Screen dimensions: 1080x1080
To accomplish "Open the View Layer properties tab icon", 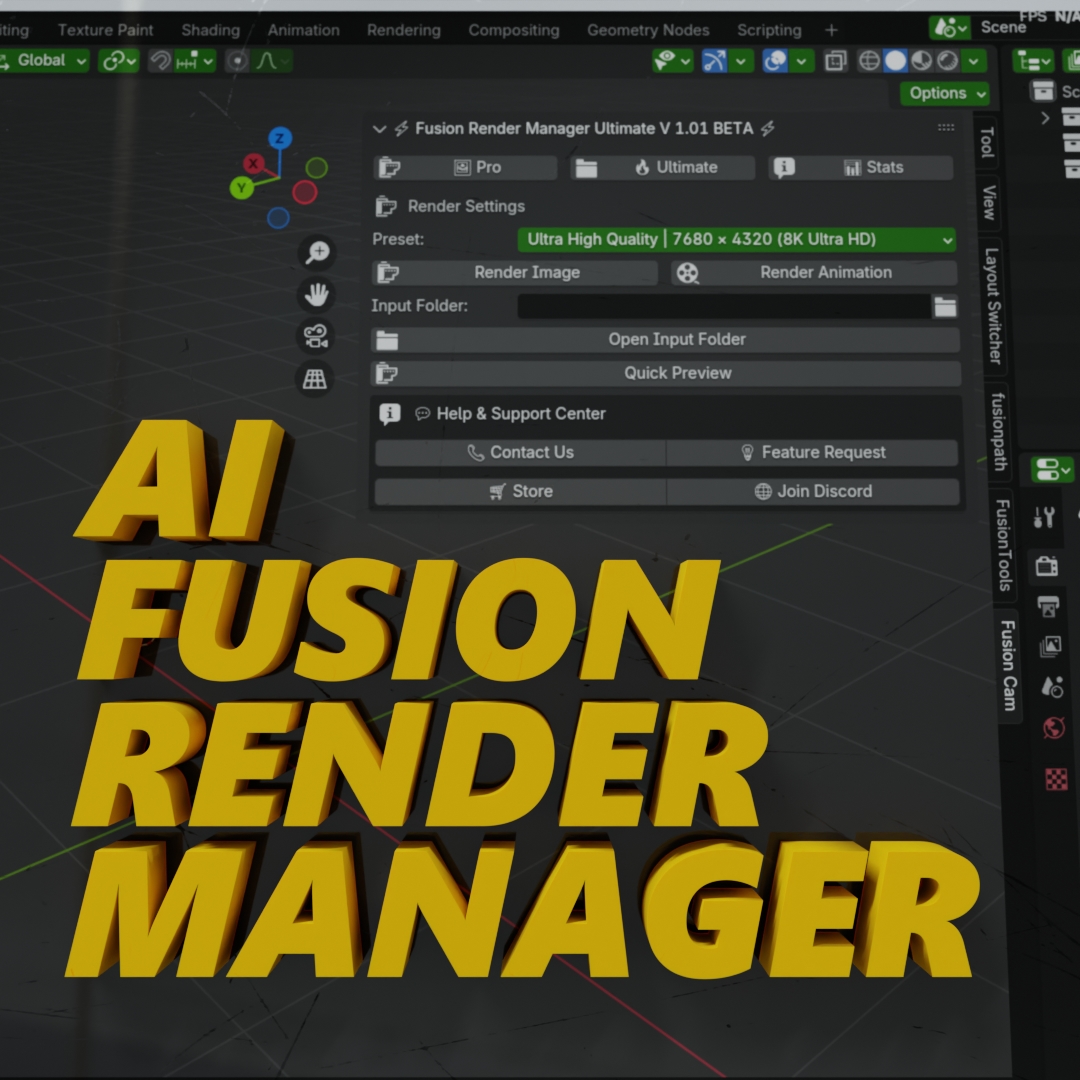I will pyautogui.click(x=1051, y=646).
